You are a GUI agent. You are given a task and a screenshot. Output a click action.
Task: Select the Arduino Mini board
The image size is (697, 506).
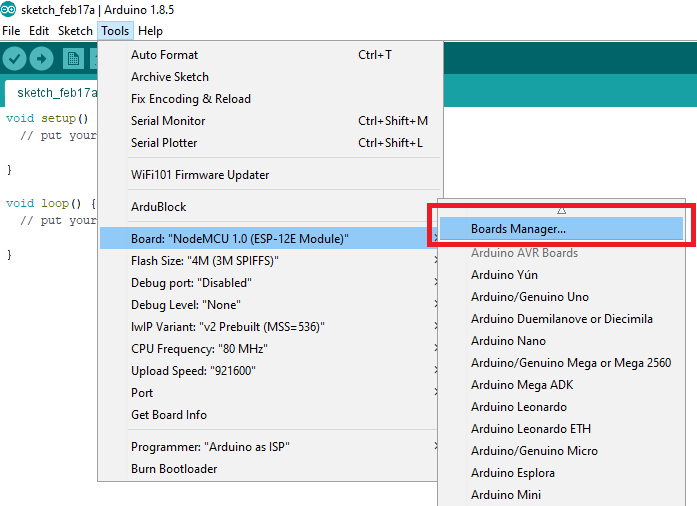pyautogui.click(x=561, y=495)
